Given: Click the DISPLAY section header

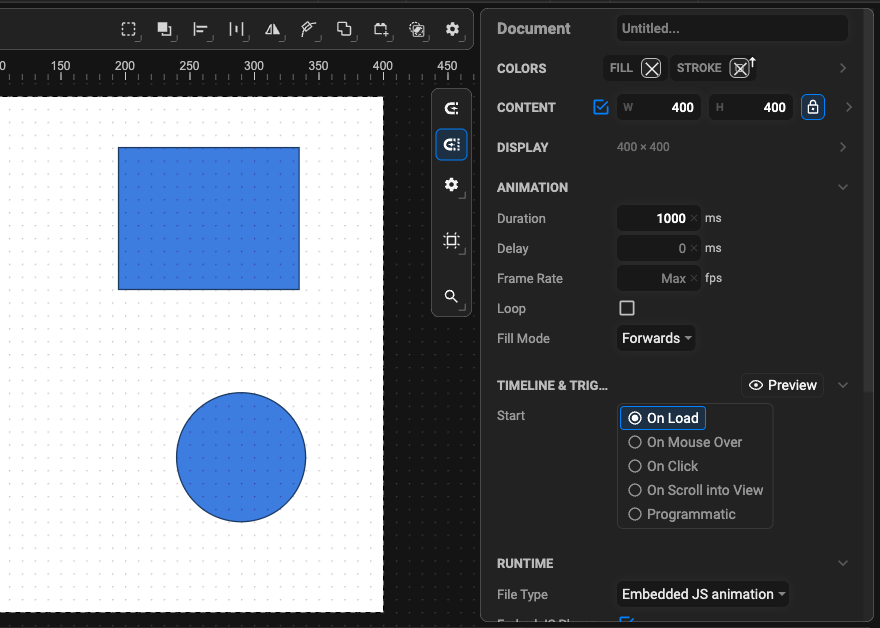Looking at the screenshot, I should point(522,148).
